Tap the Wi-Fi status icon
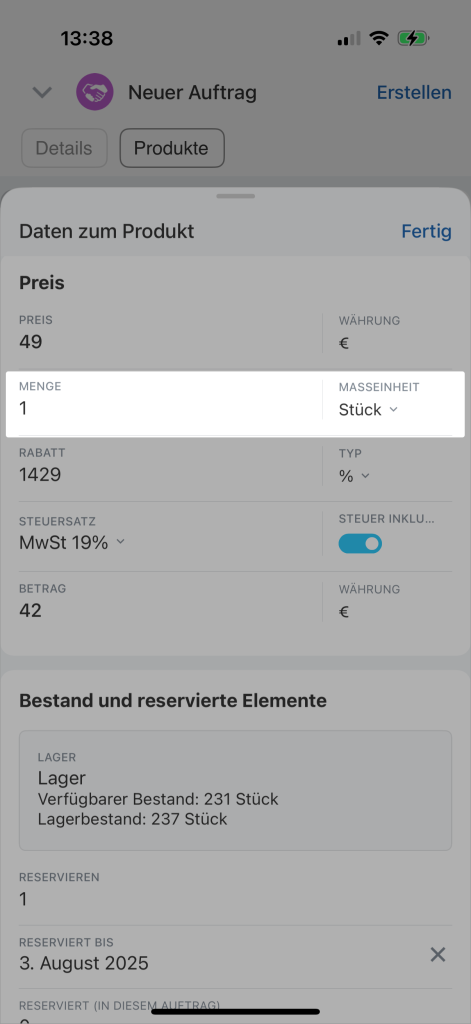Viewport: 471px width, 1024px height. tap(378, 38)
